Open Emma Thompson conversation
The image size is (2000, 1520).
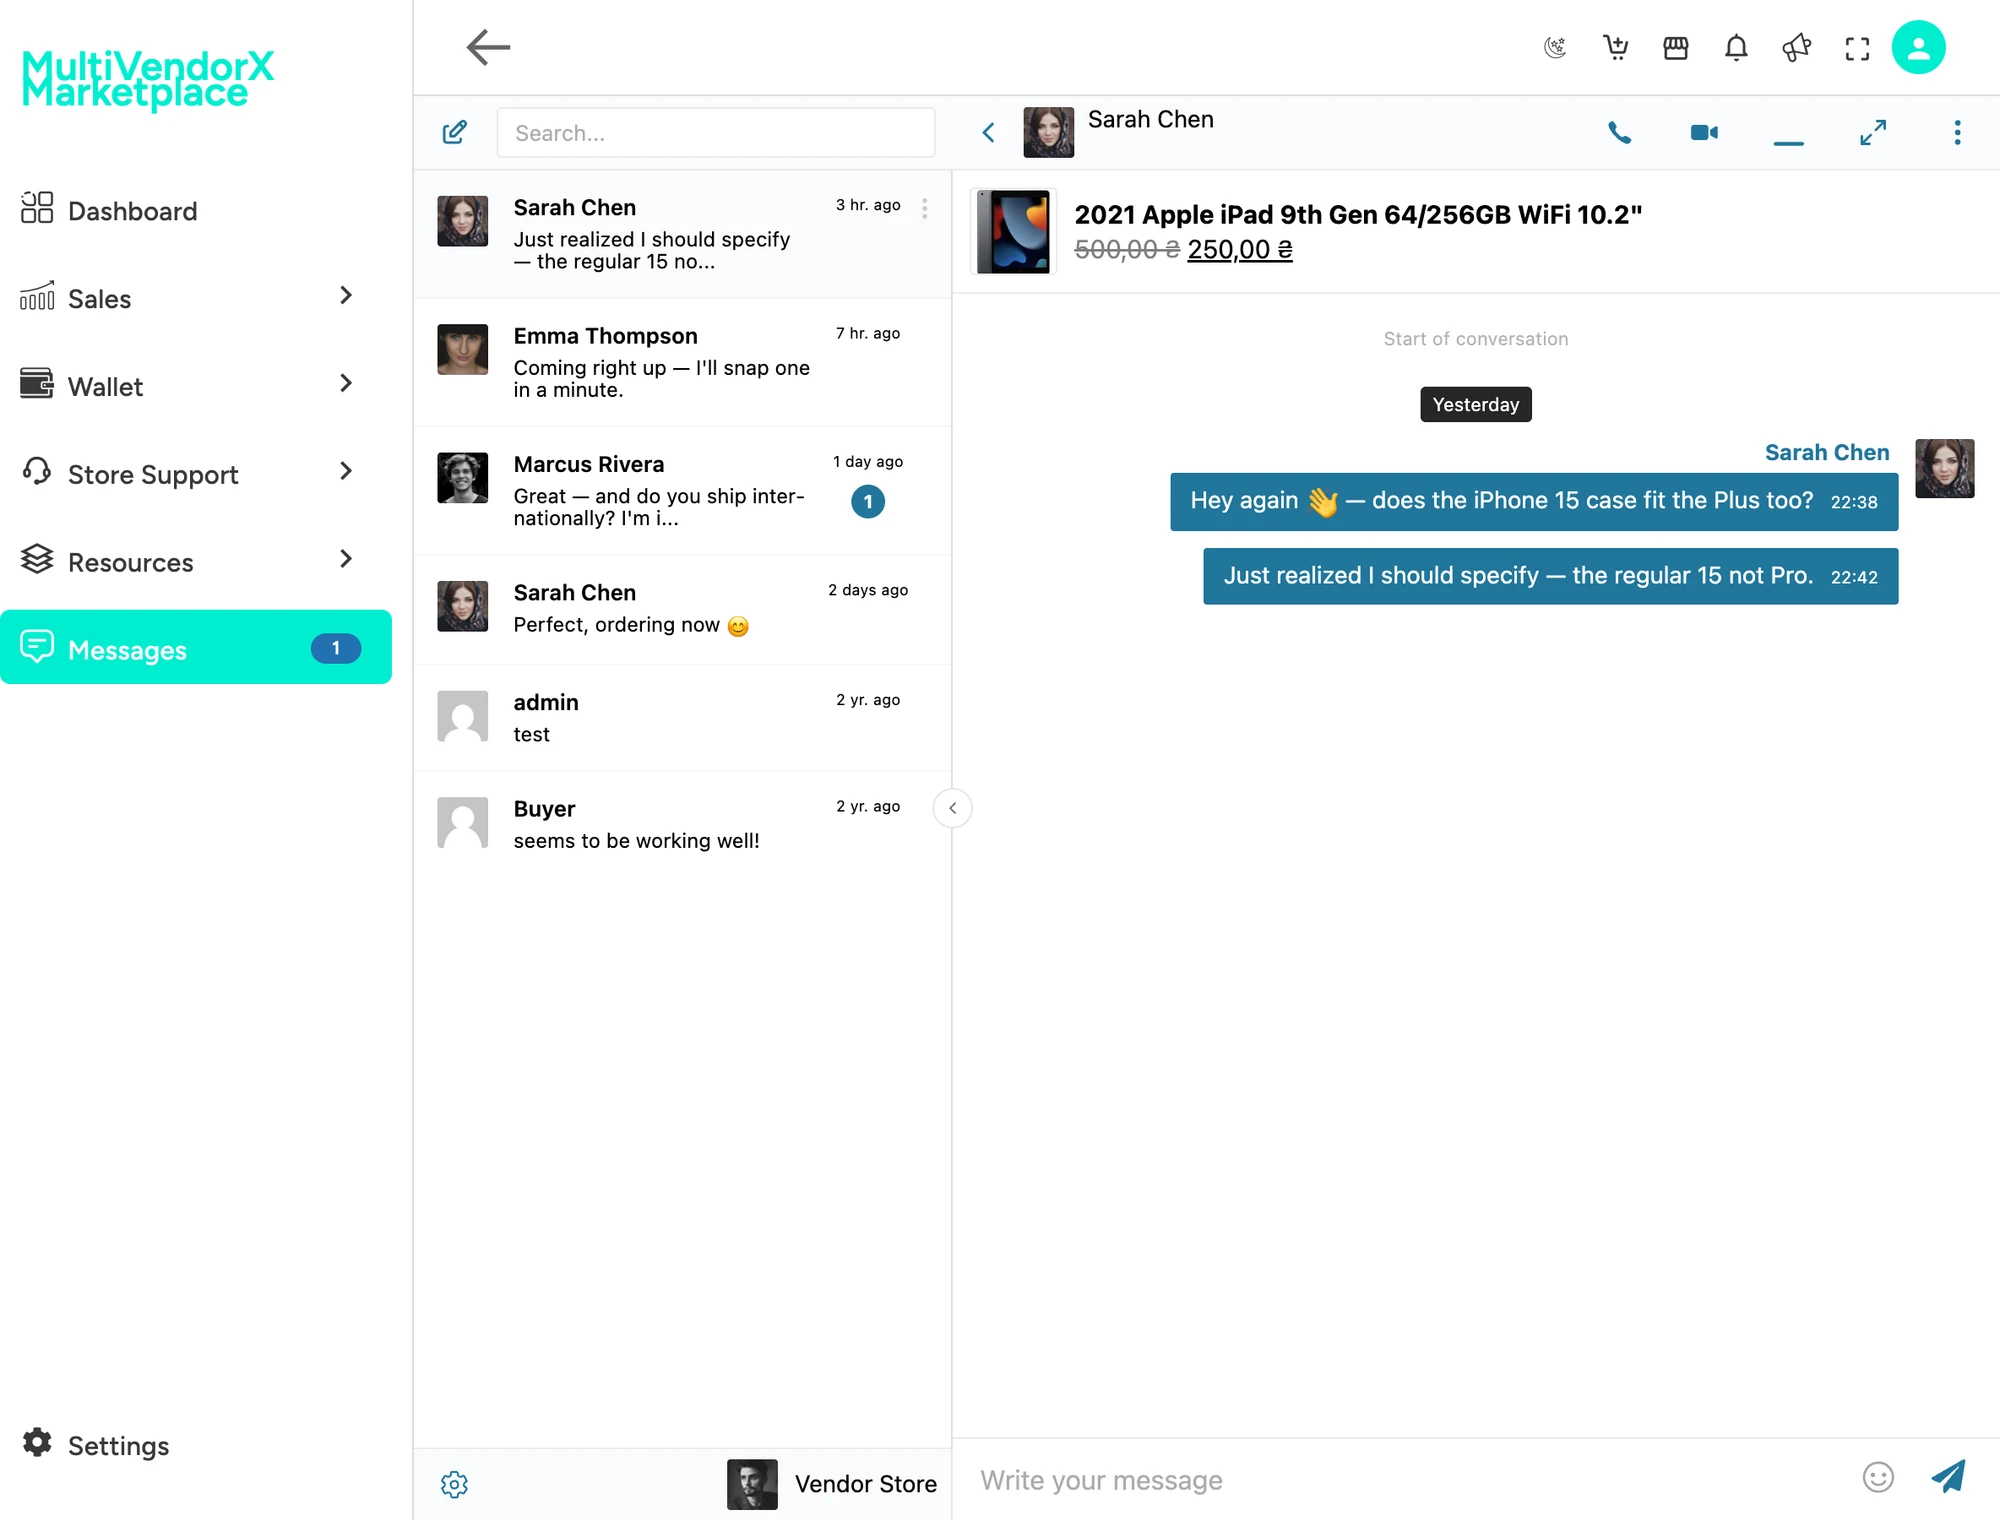coord(683,362)
